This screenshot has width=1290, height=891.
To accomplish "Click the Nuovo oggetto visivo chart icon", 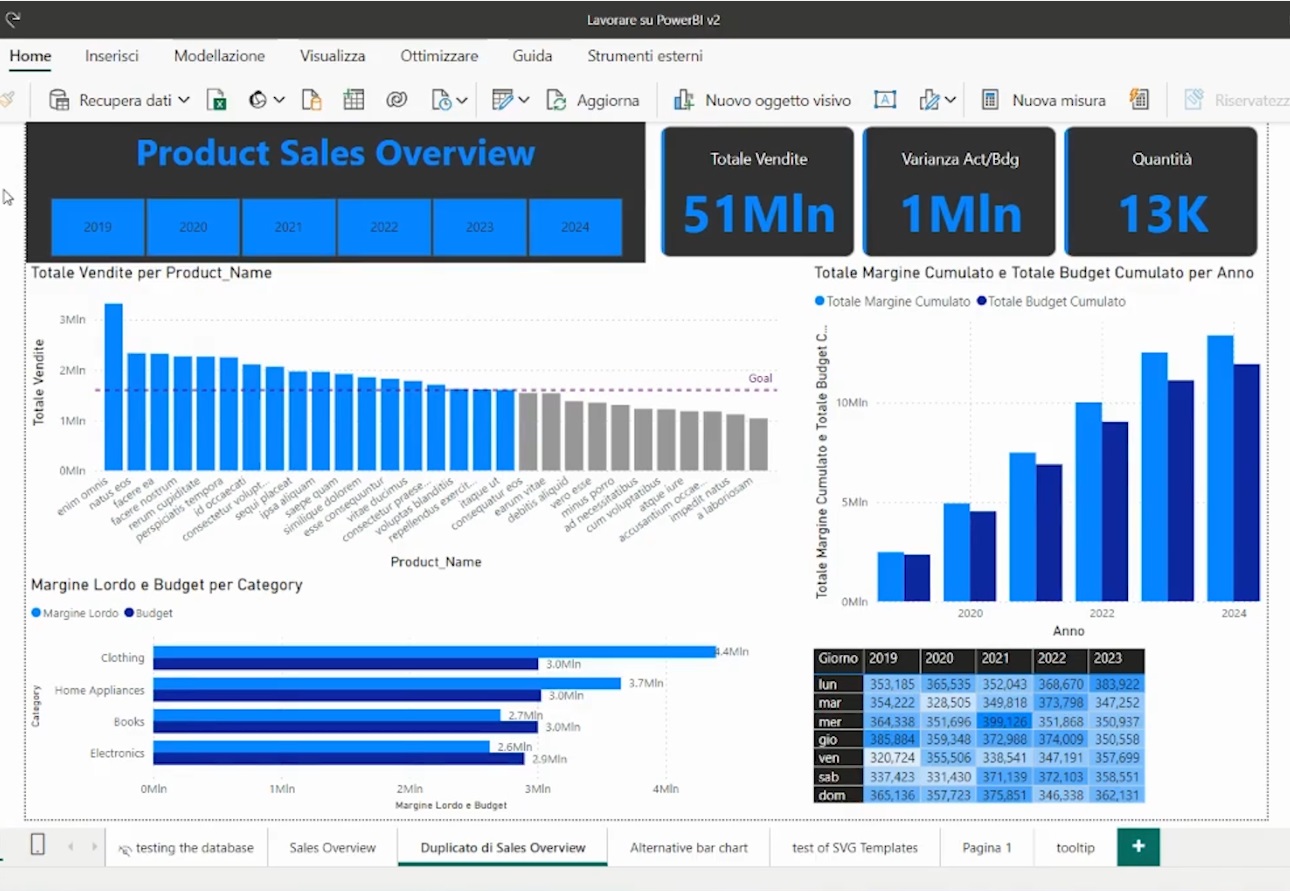I will click(684, 100).
